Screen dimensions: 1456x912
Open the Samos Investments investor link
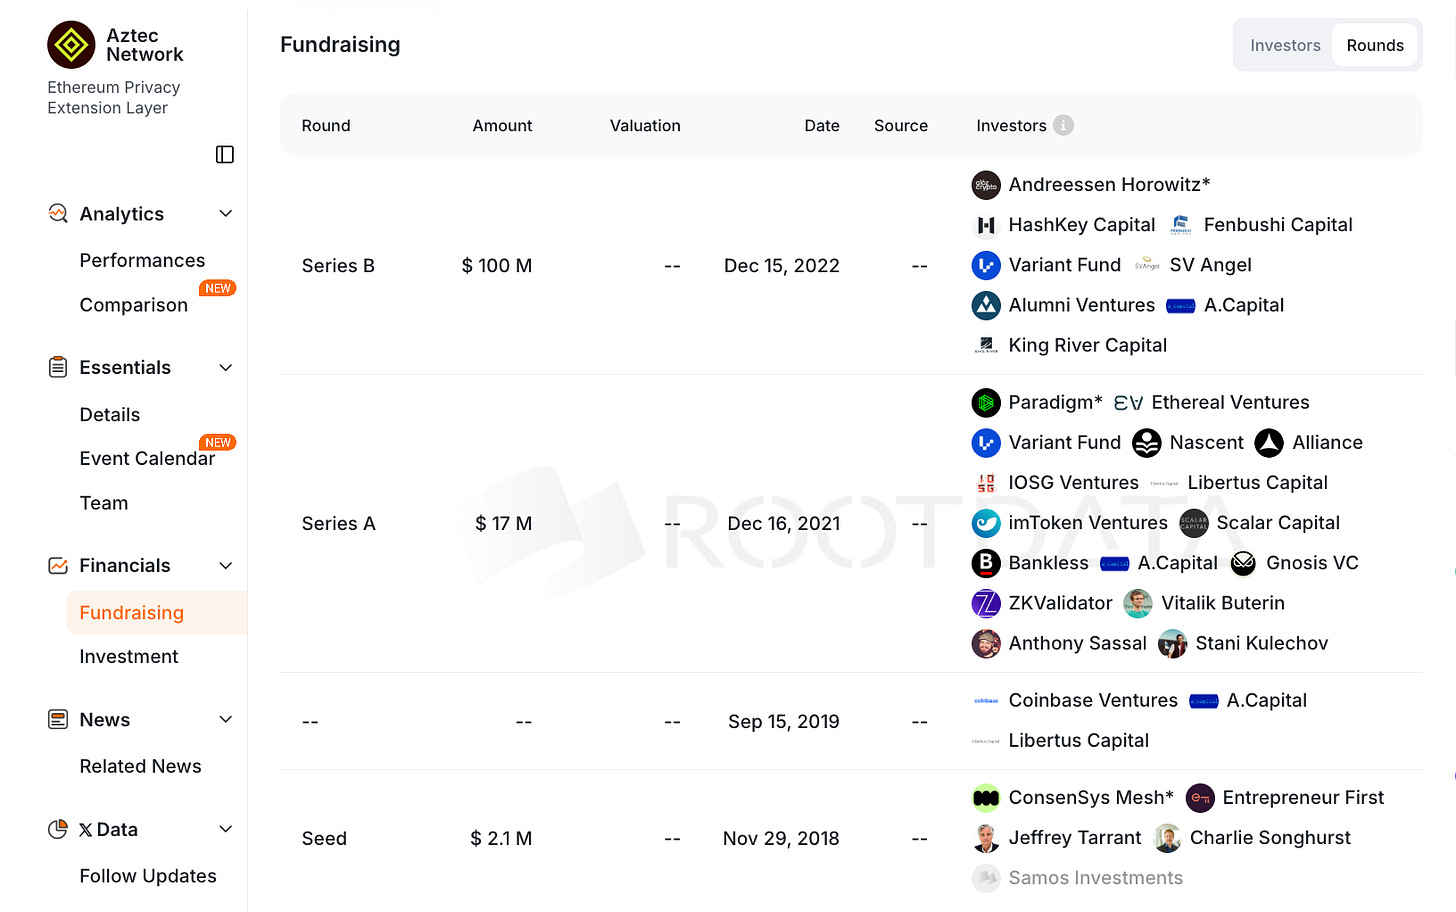[x=1095, y=878]
